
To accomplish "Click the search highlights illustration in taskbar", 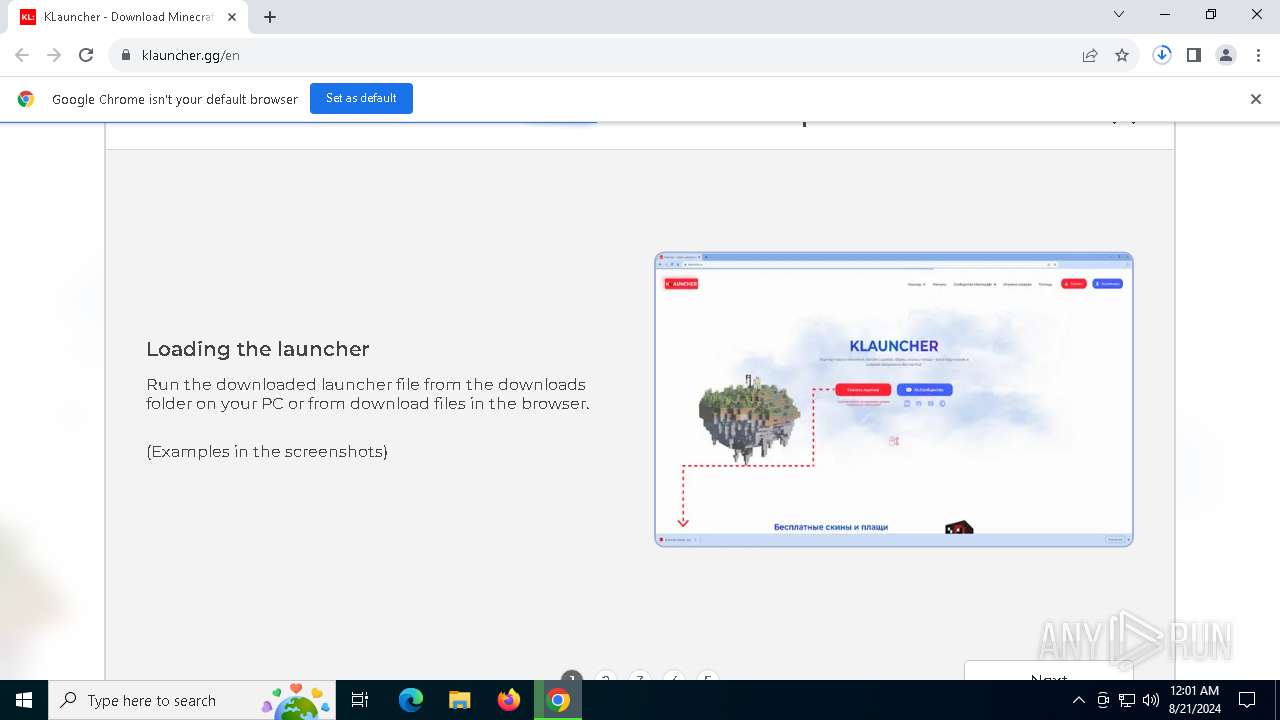I will tap(296, 700).
